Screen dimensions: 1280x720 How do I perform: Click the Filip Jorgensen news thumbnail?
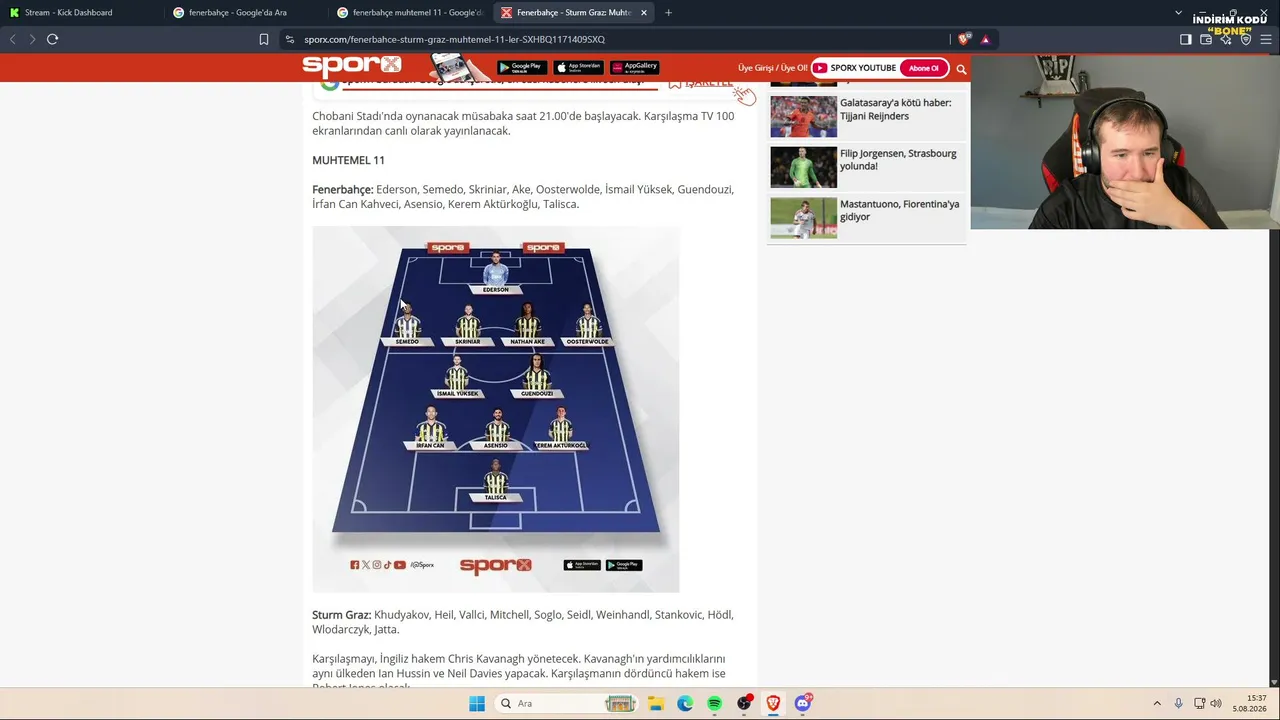803,167
